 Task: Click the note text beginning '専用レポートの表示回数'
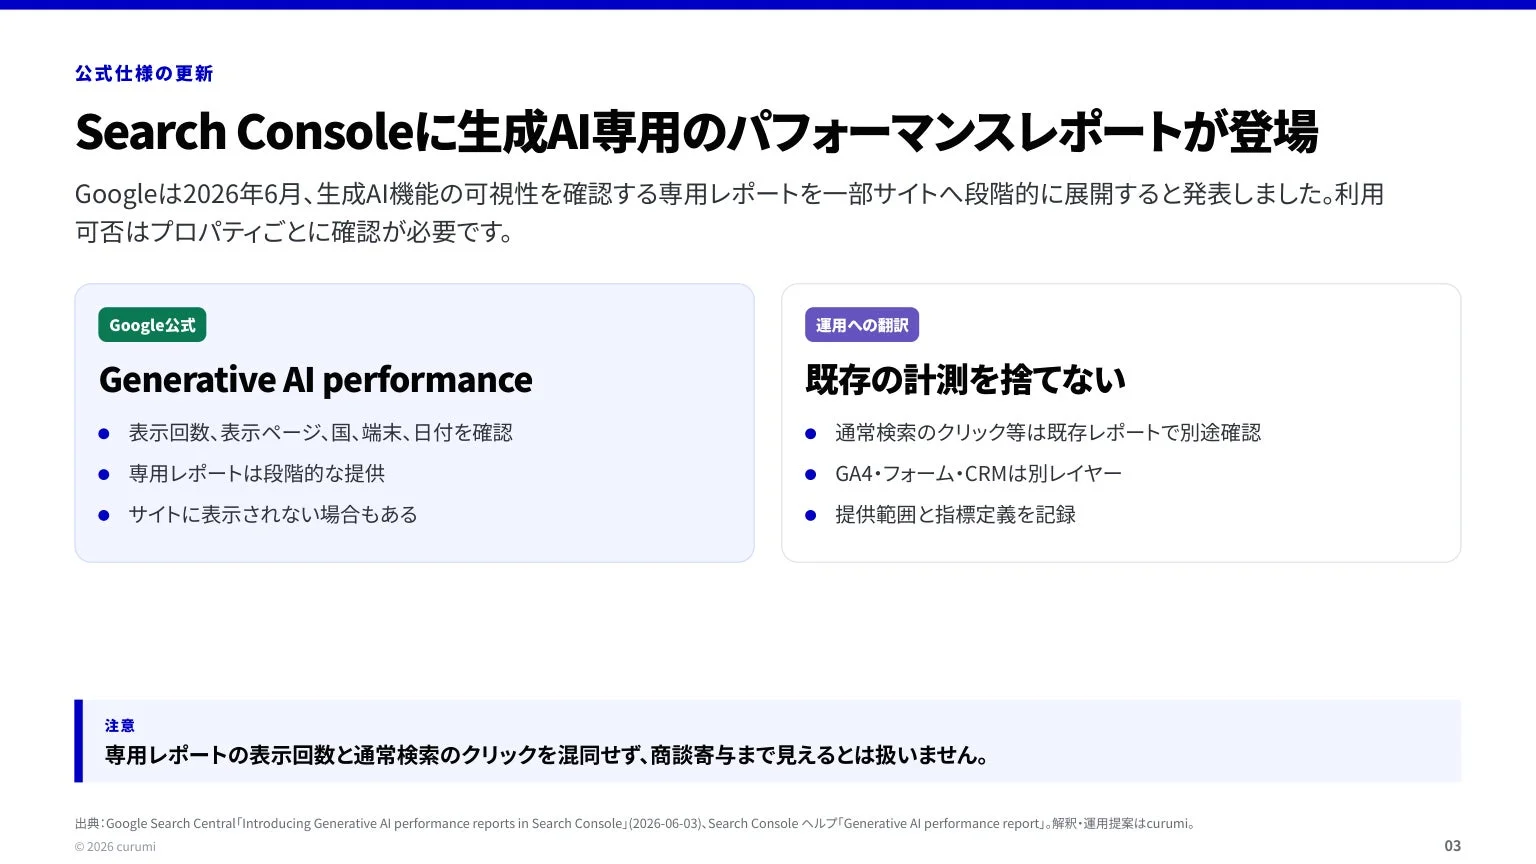click(x=547, y=755)
